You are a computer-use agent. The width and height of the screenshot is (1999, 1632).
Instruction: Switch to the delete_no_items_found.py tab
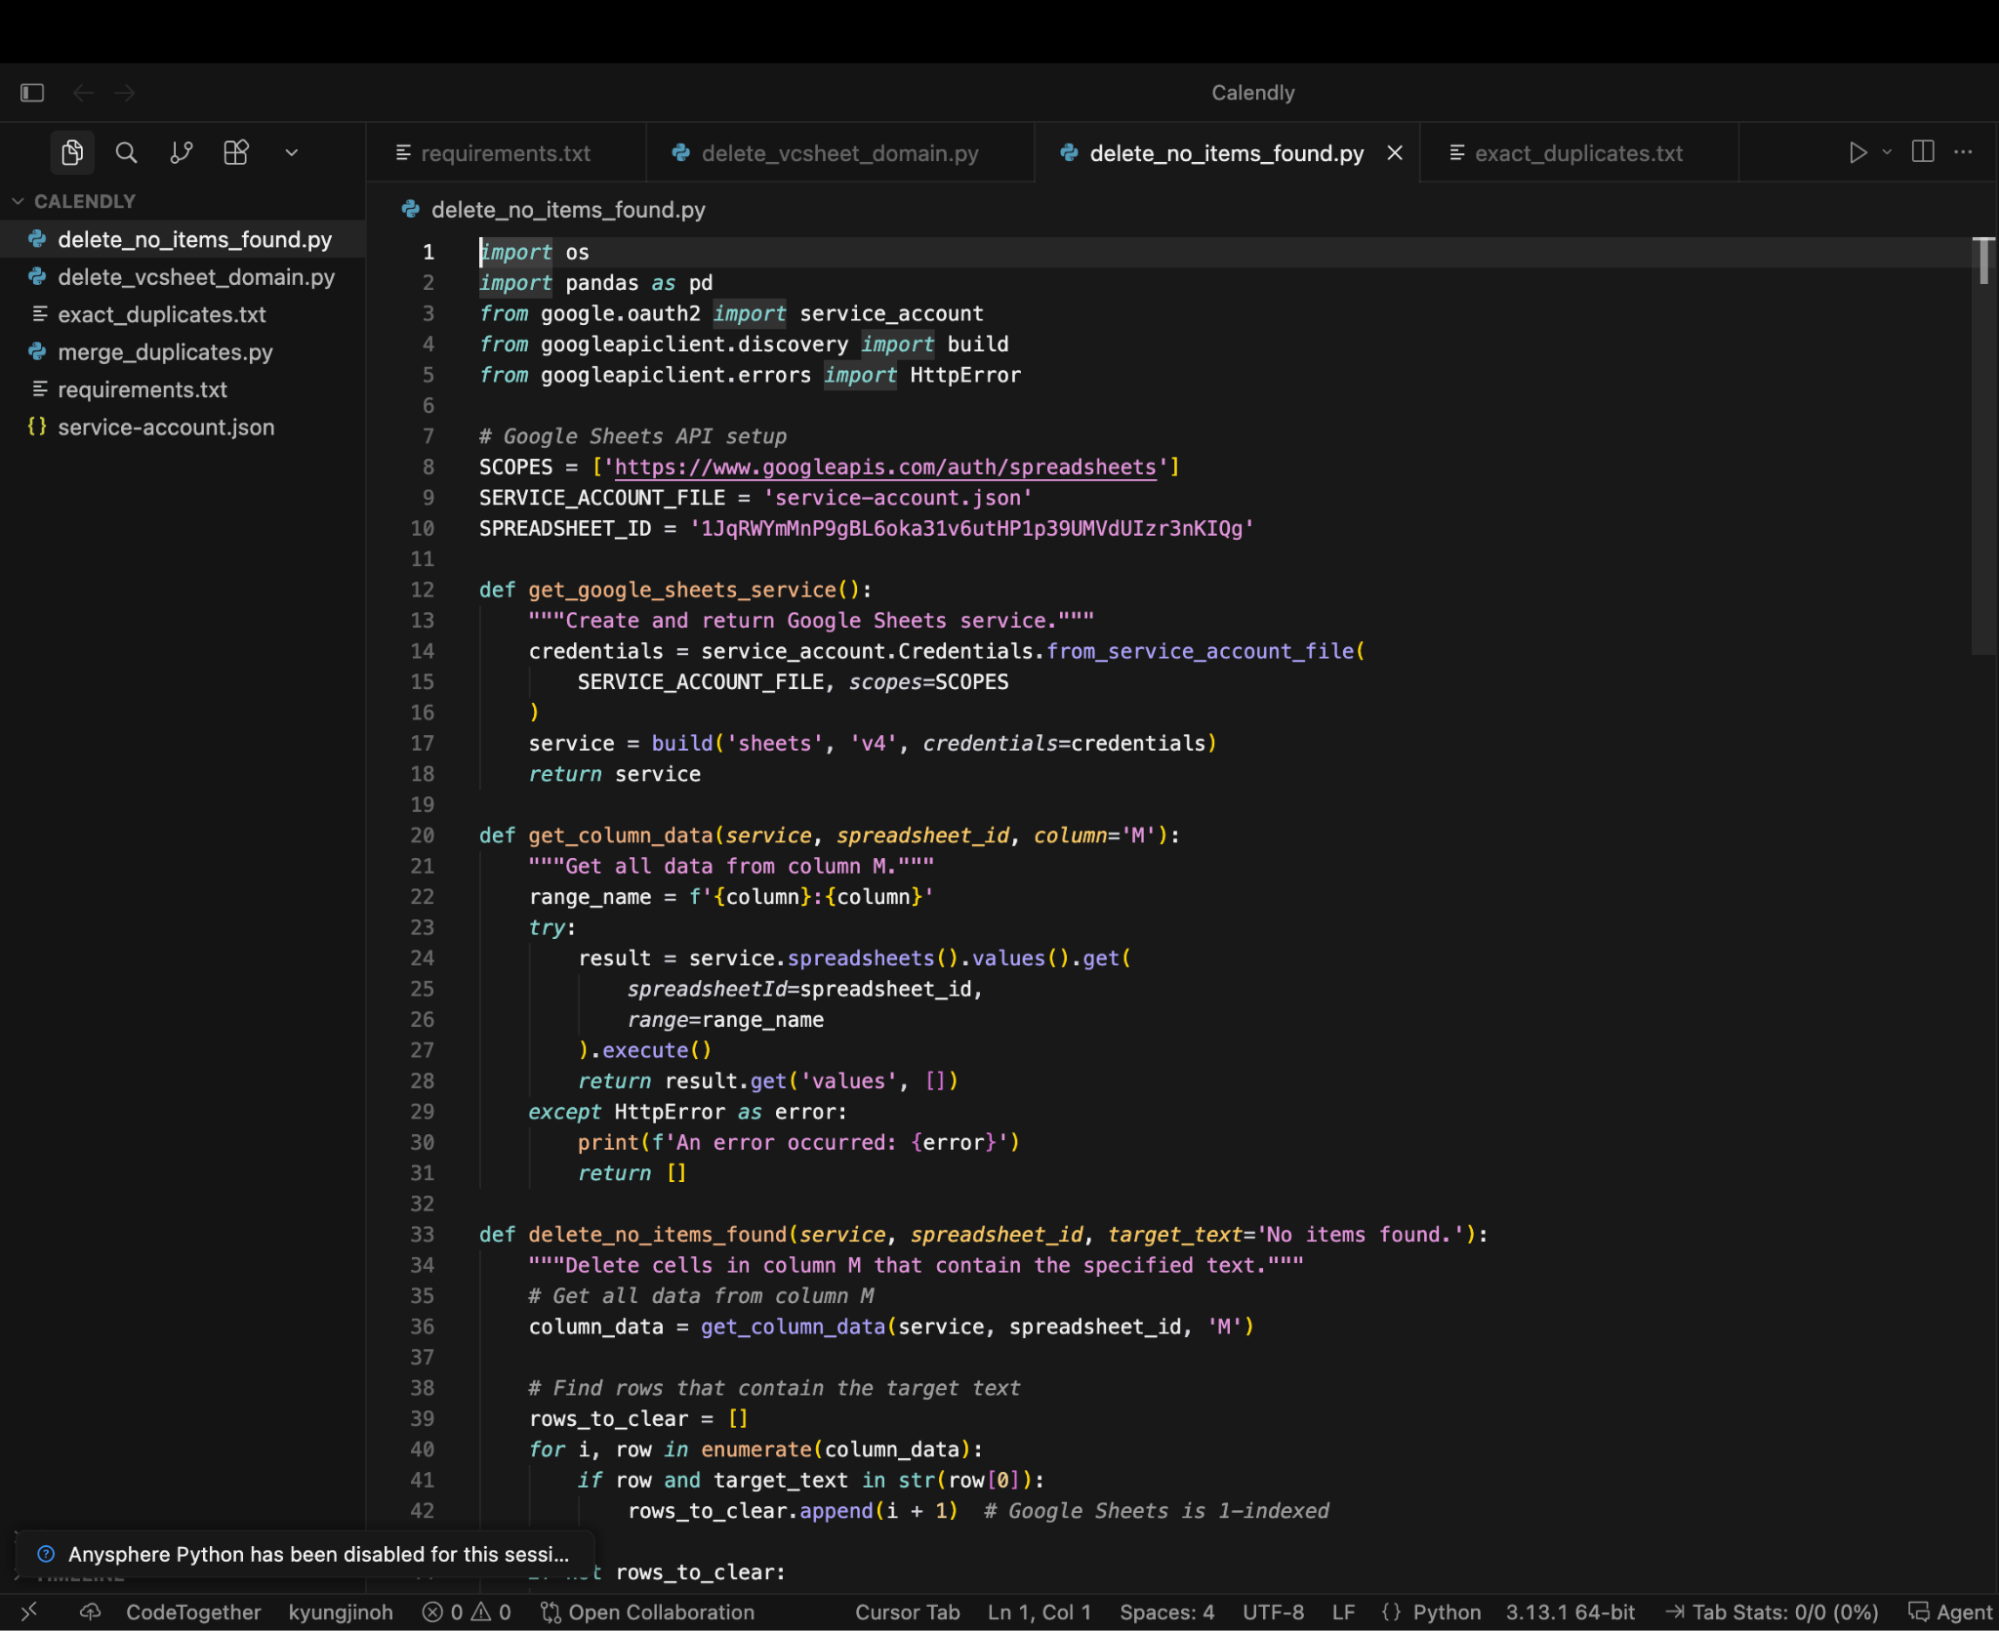1226,153
